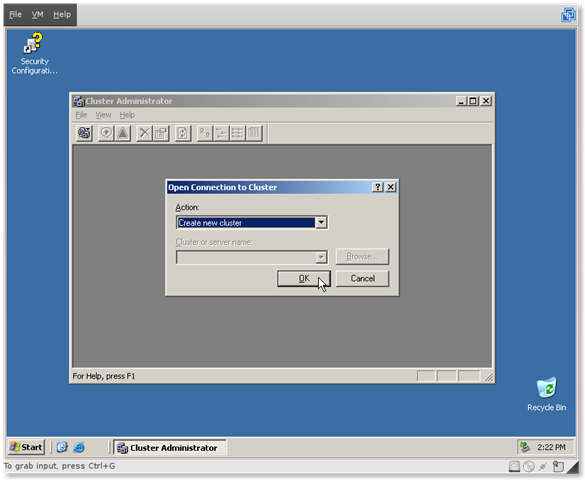This screenshot has height=480, width=585.
Task: Open the File menu in Cluster Administrator
Action: click(81, 115)
